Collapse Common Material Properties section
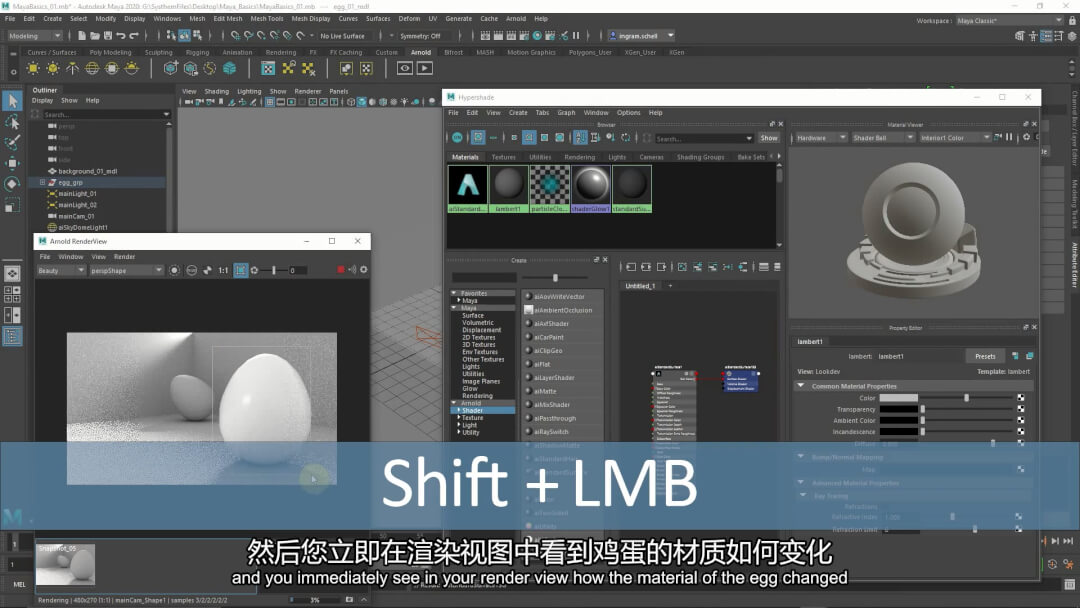The image size is (1080, 608). point(800,386)
